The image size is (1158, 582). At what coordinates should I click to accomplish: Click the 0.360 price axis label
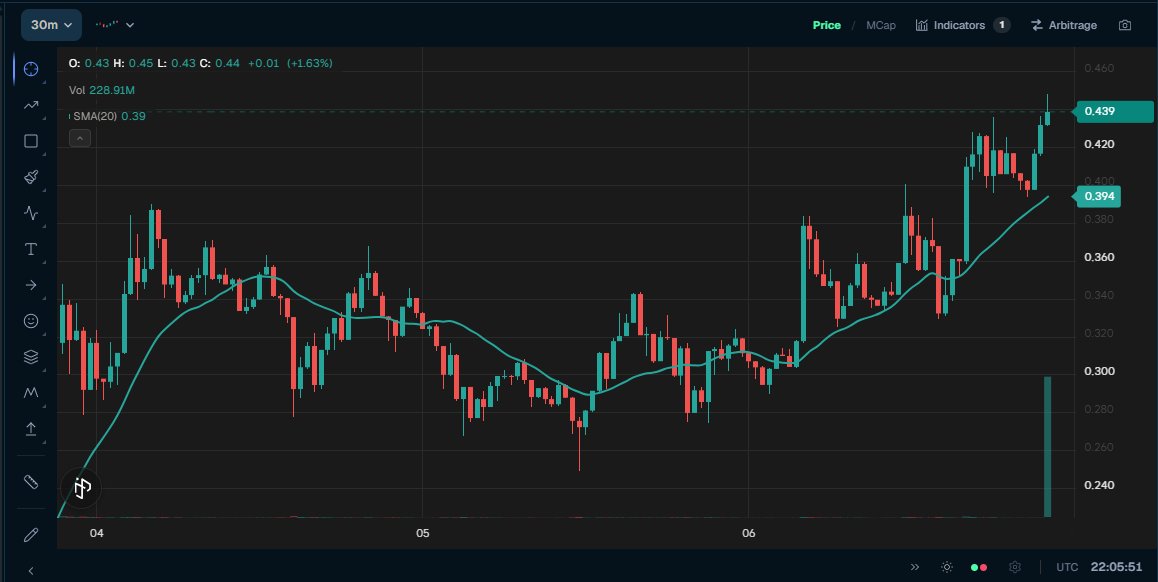1099,258
